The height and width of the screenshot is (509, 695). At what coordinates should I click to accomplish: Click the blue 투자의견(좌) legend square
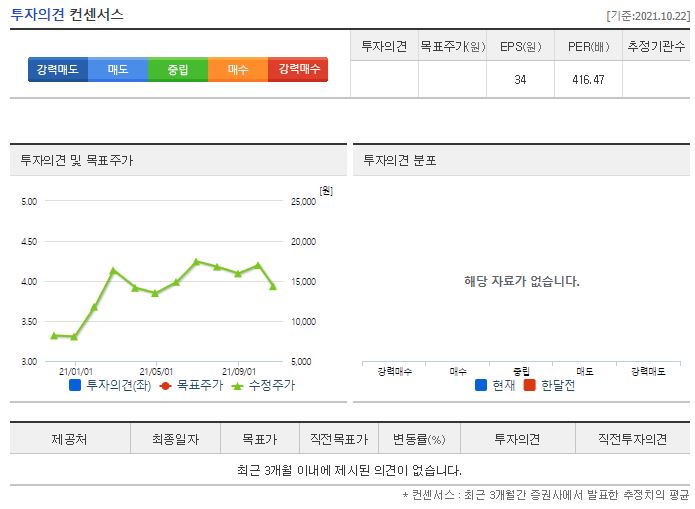pyautogui.click(x=75, y=385)
